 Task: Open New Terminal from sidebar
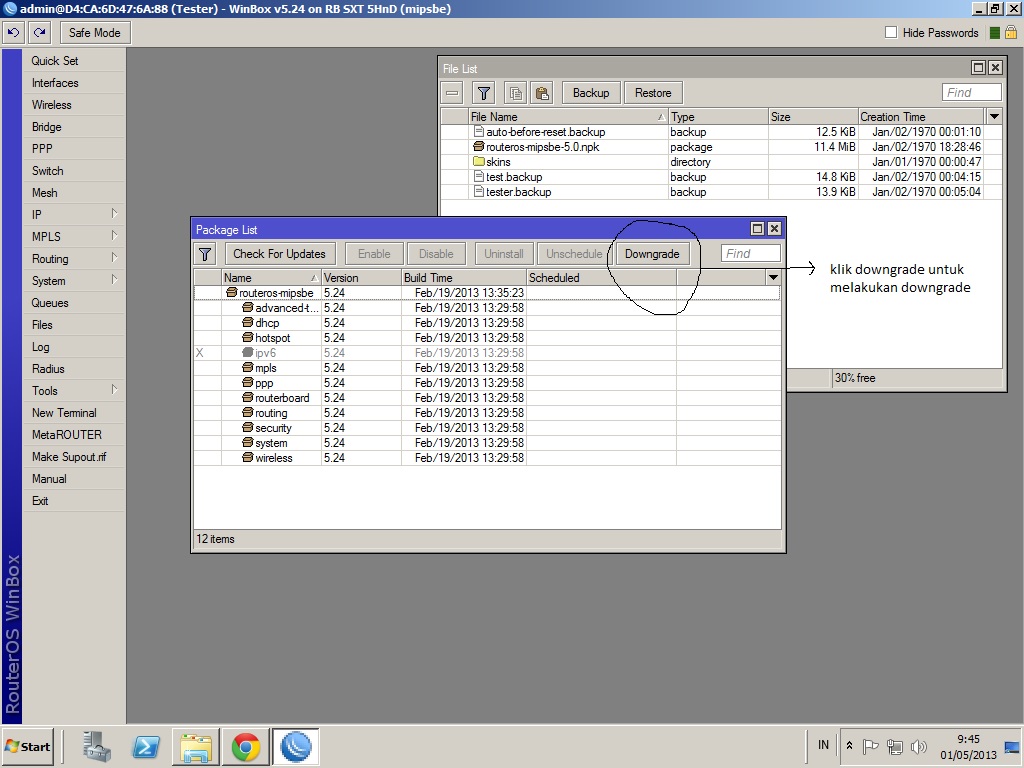click(64, 413)
